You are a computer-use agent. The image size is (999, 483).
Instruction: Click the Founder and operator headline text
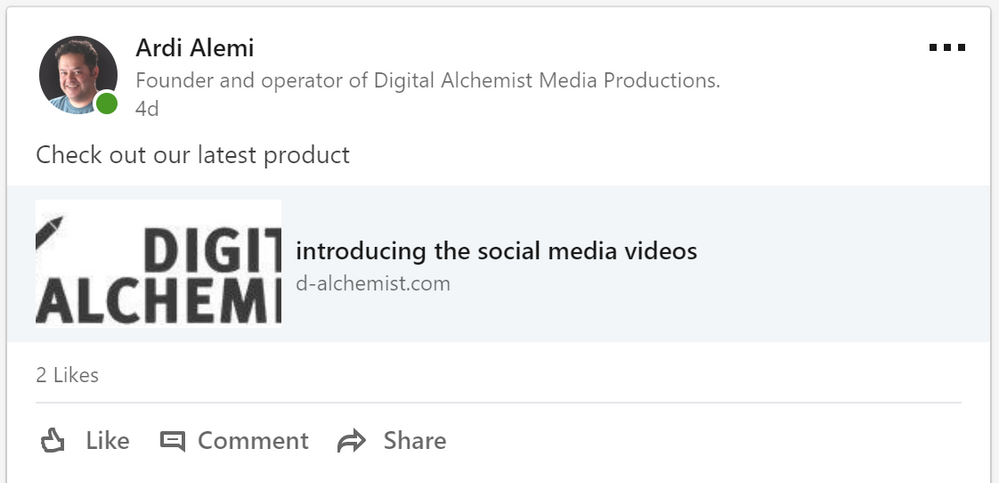[427, 80]
